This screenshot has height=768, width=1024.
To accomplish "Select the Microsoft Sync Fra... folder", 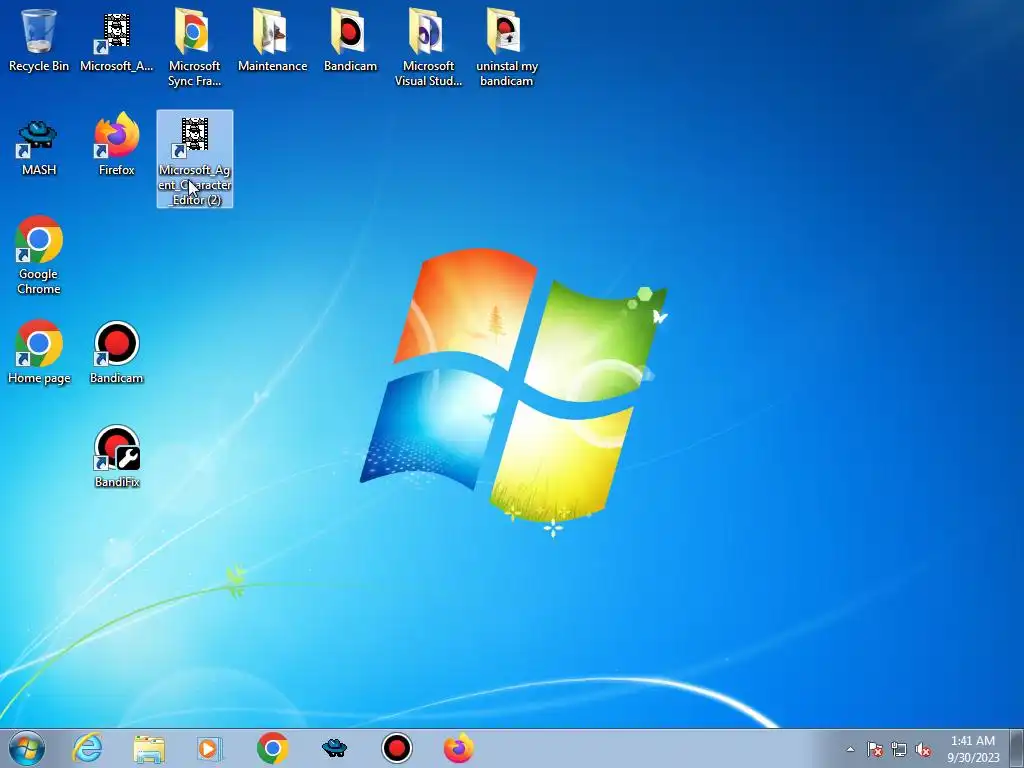I will pyautogui.click(x=194, y=47).
